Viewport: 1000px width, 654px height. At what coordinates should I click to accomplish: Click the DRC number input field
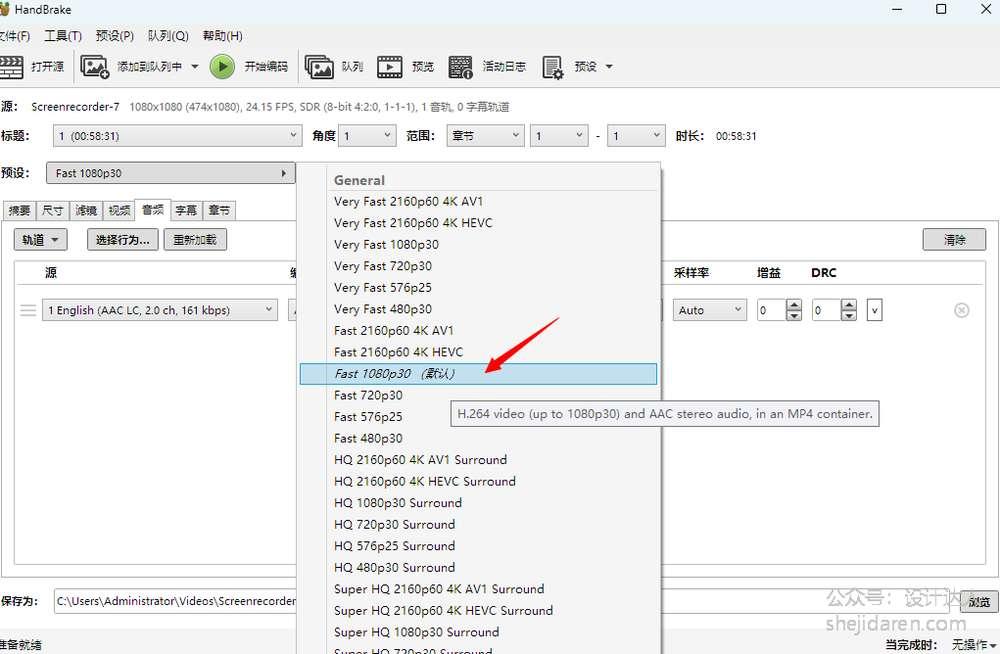point(826,310)
